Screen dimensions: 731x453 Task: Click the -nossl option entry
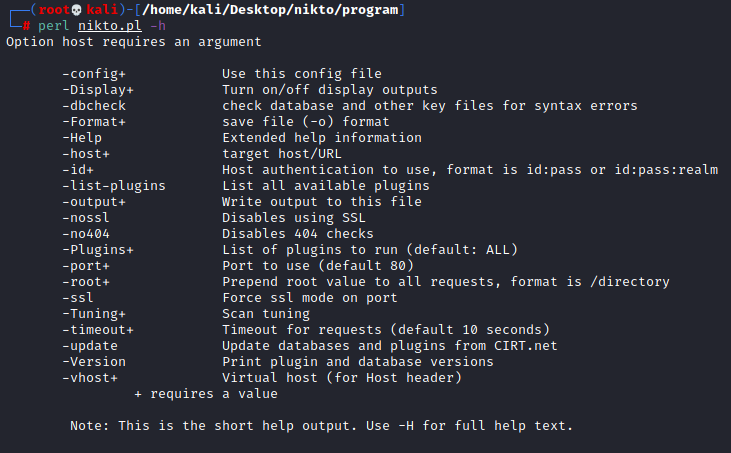86,217
